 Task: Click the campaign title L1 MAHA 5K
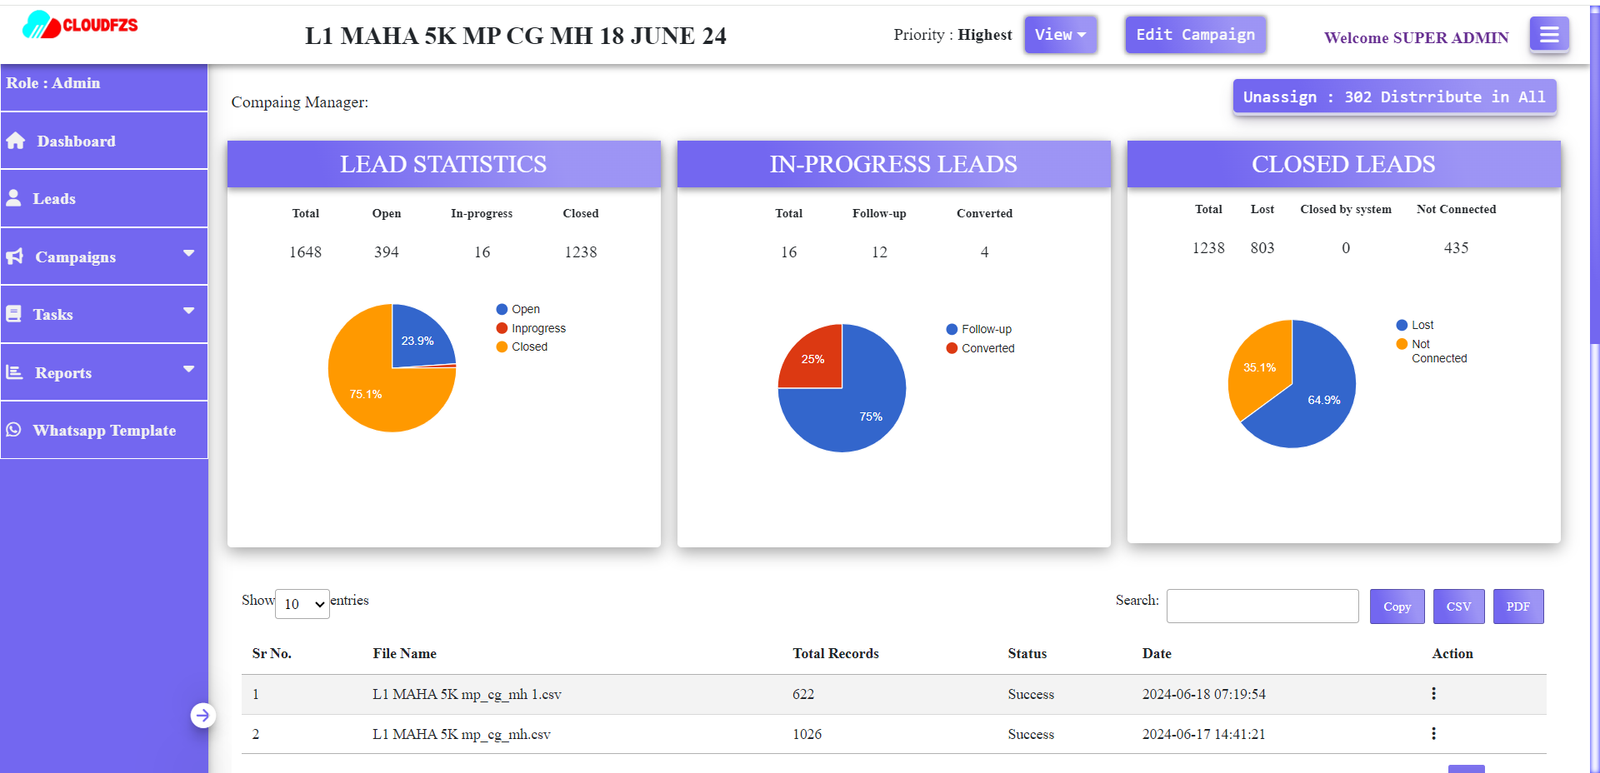pyautogui.click(x=516, y=36)
